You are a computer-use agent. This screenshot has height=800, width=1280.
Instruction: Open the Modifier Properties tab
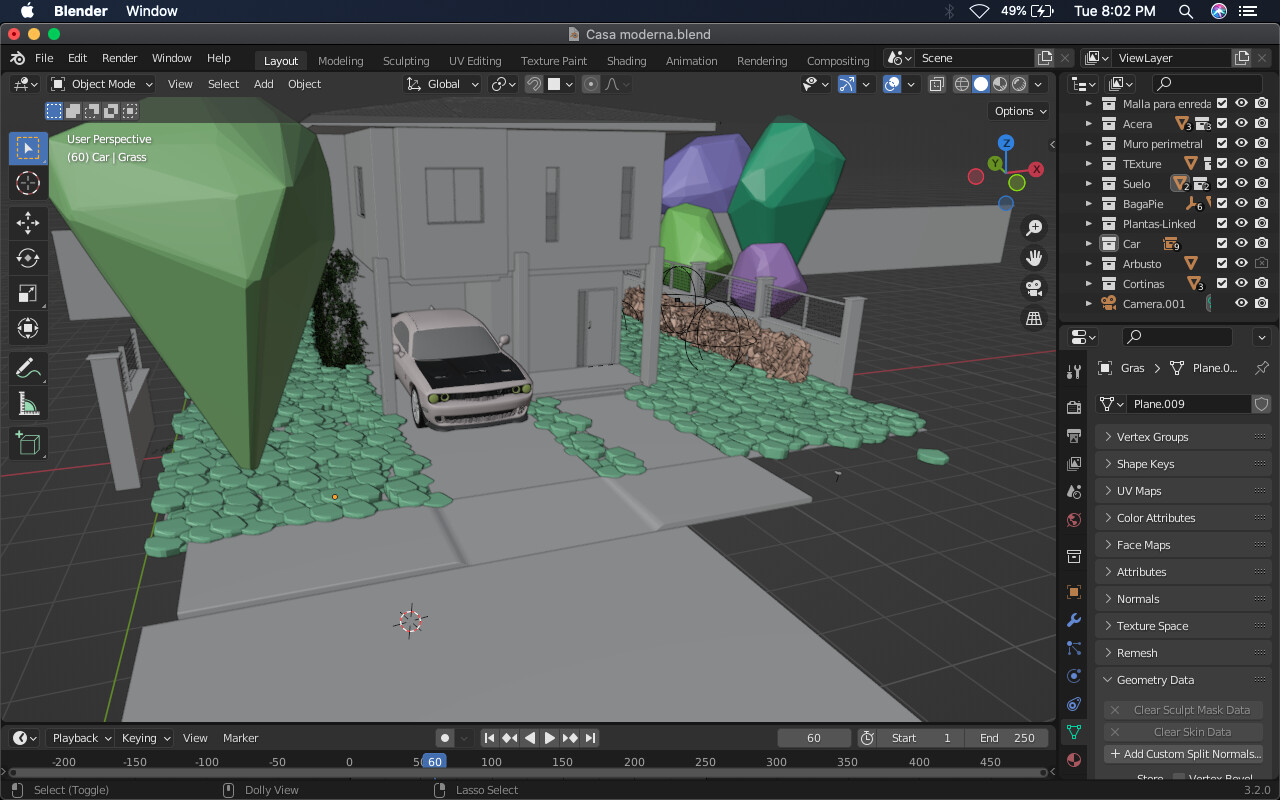tap(1073, 620)
